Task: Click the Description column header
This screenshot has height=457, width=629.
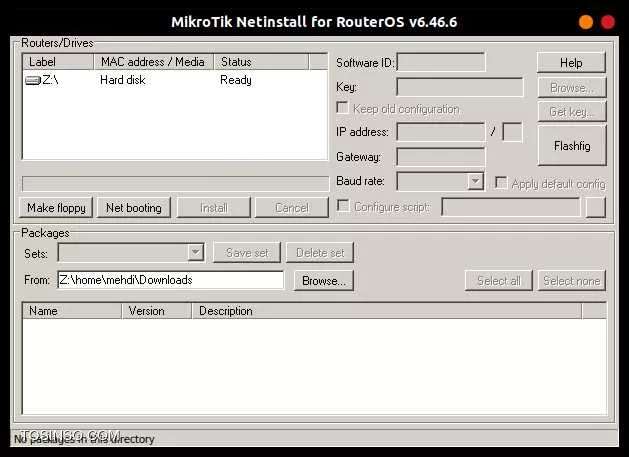Action: click(387, 311)
